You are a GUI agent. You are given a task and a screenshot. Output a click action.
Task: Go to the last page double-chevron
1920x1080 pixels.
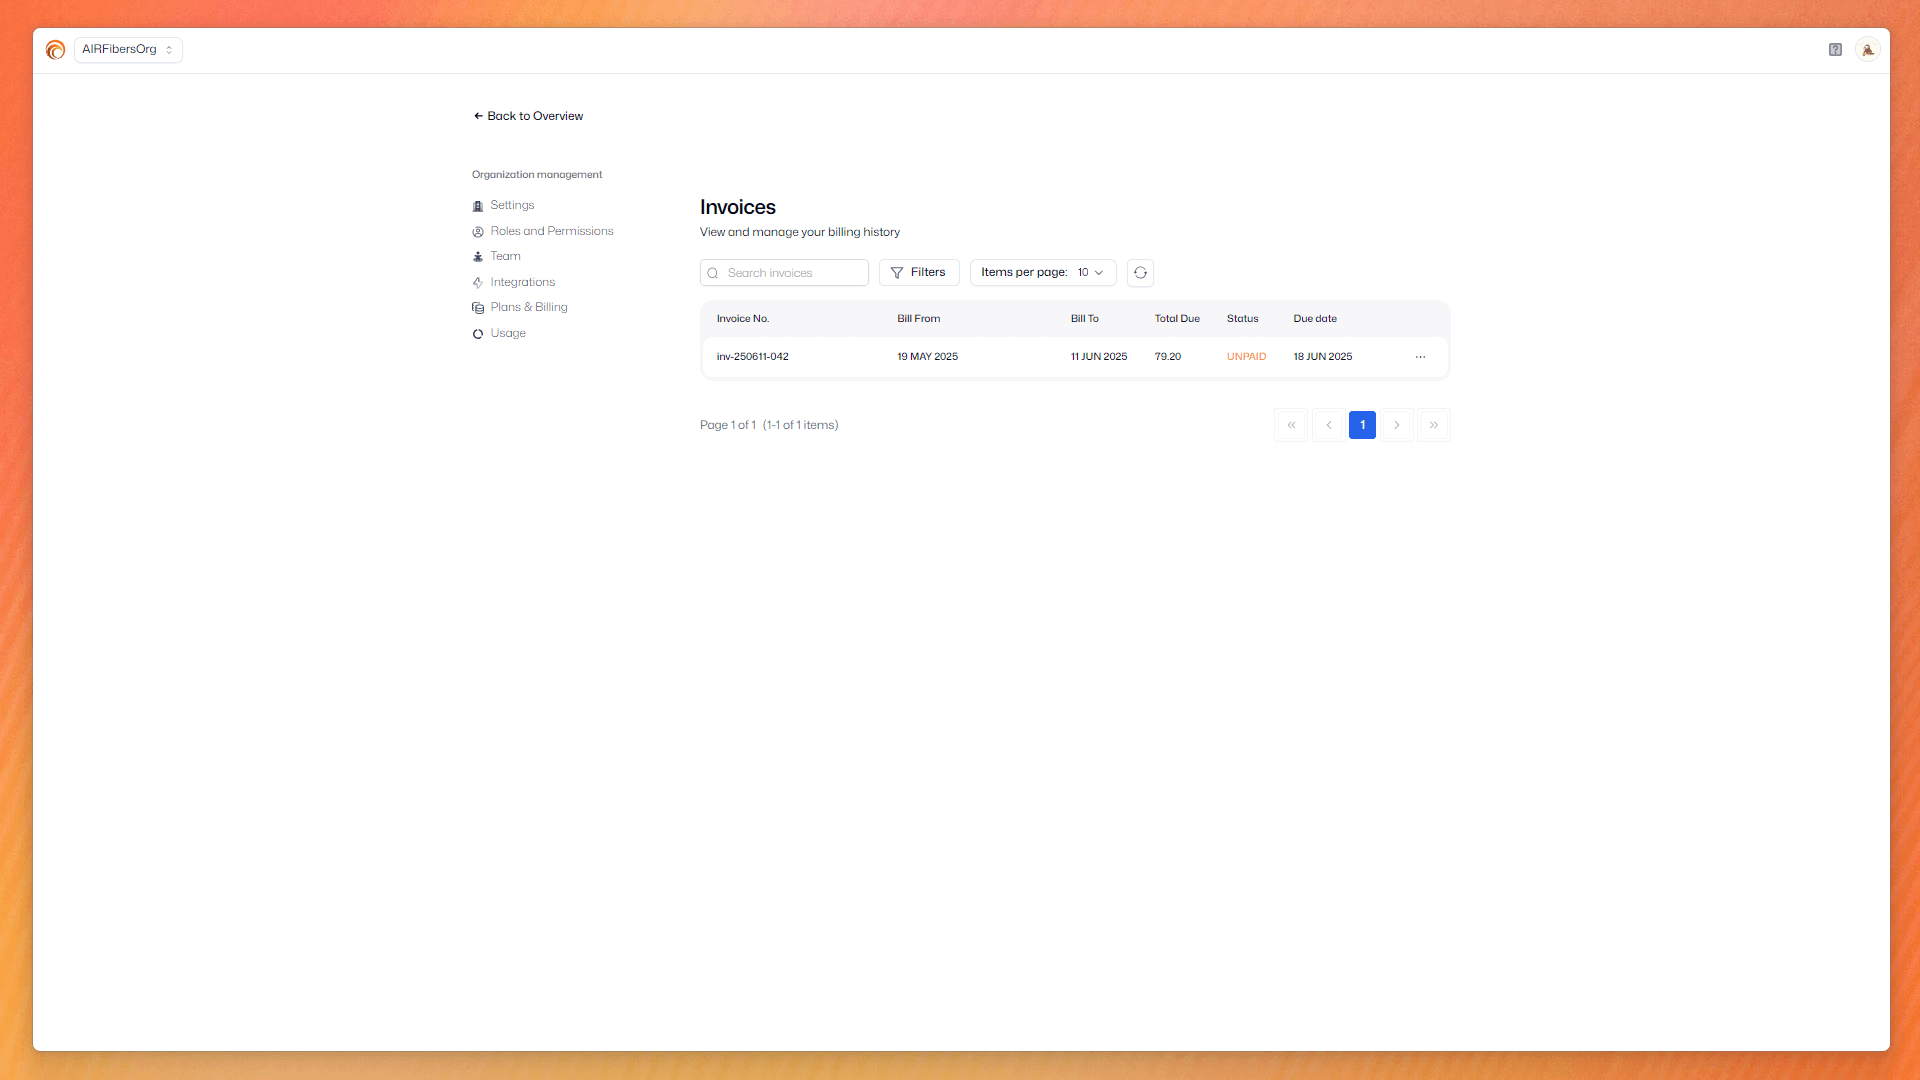[x=1433, y=425]
